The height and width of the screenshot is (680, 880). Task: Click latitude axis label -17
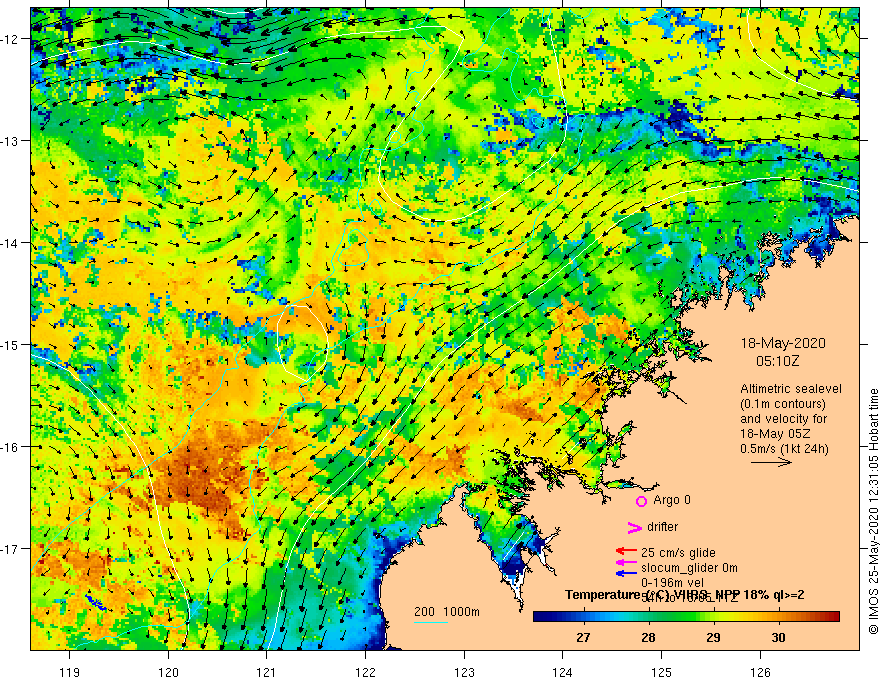[x=11, y=548]
